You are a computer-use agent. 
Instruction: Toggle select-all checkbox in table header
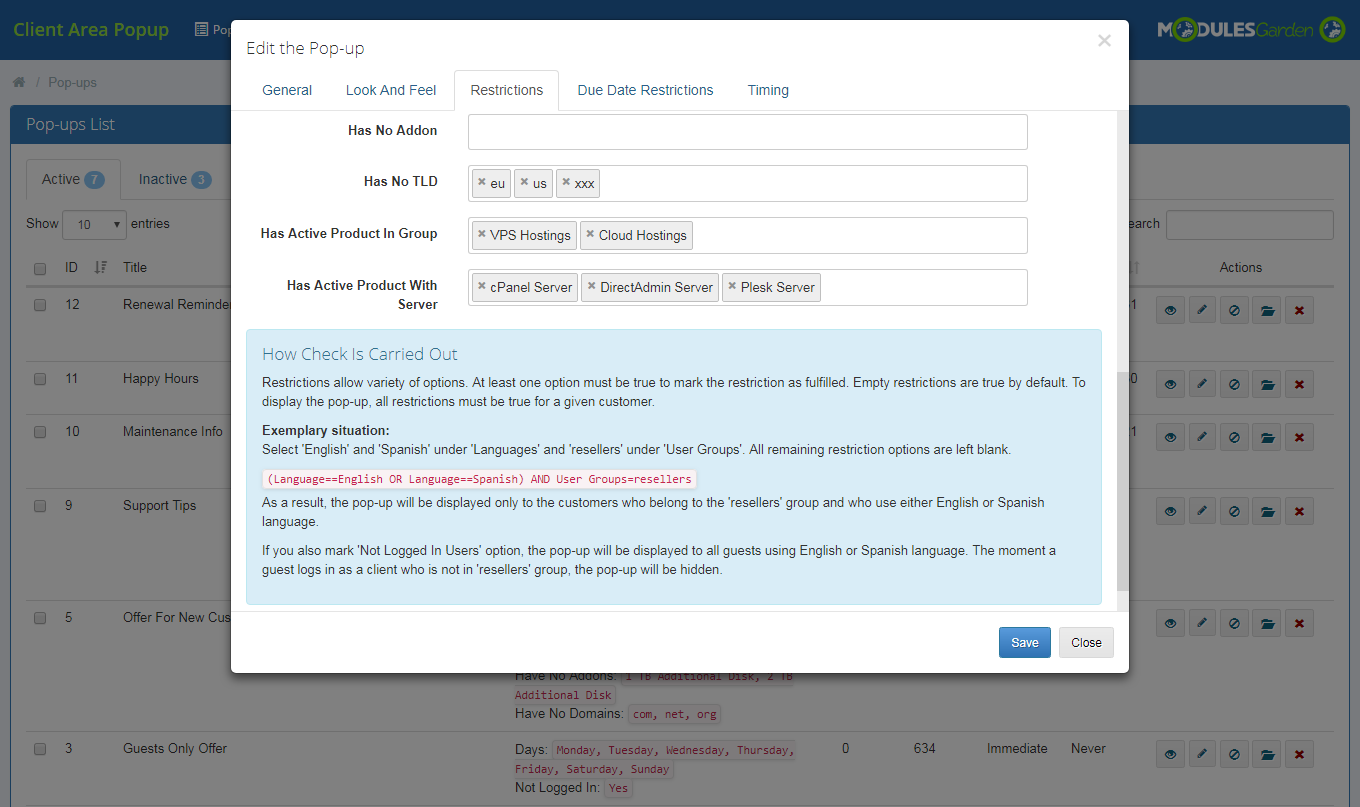click(x=40, y=268)
